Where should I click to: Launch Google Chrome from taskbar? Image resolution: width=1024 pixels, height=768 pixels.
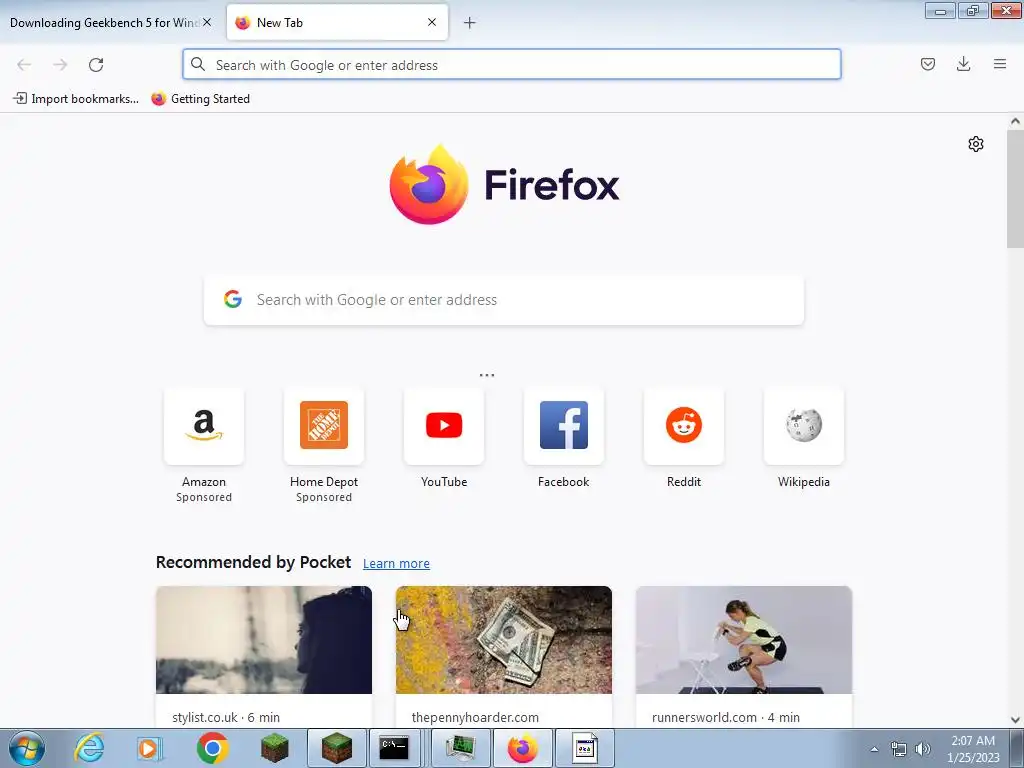point(212,748)
